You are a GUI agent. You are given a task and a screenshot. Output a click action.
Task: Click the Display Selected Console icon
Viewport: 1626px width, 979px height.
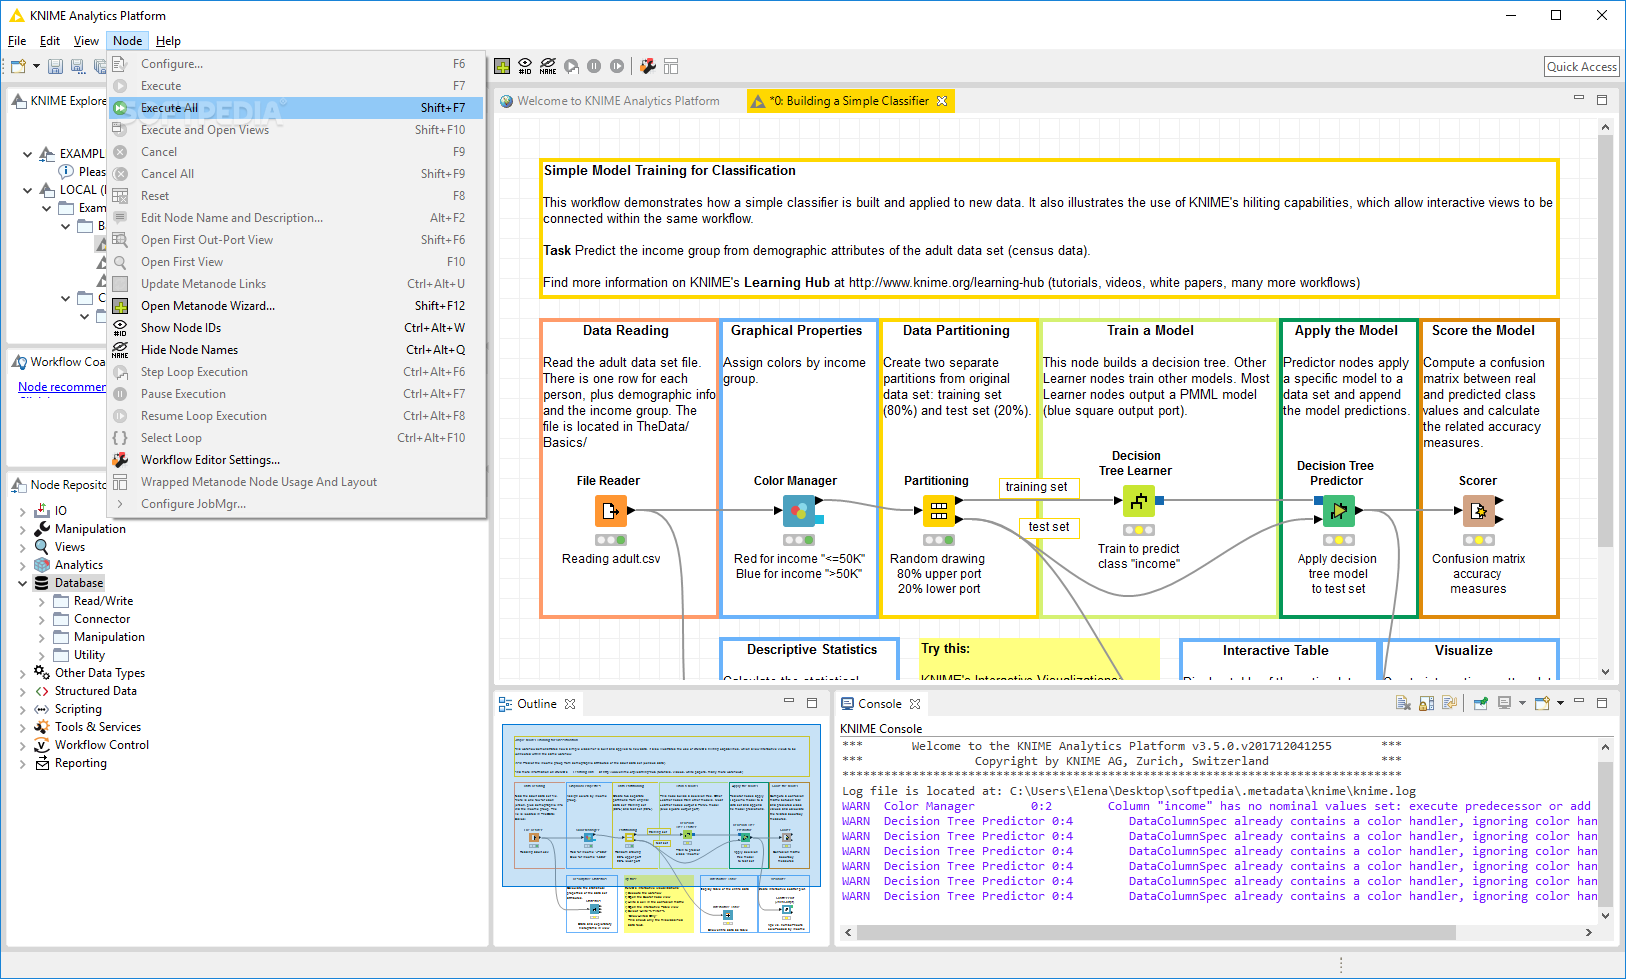(x=1504, y=703)
